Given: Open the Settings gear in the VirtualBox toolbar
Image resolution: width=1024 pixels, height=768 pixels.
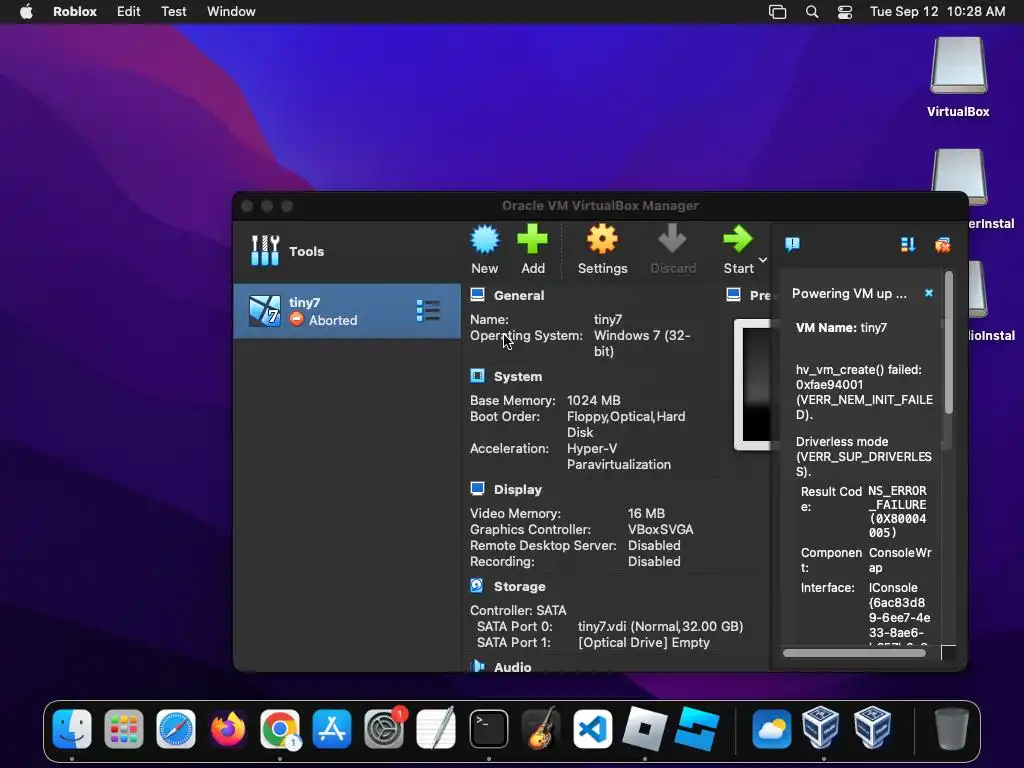Looking at the screenshot, I should tap(602, 240).
